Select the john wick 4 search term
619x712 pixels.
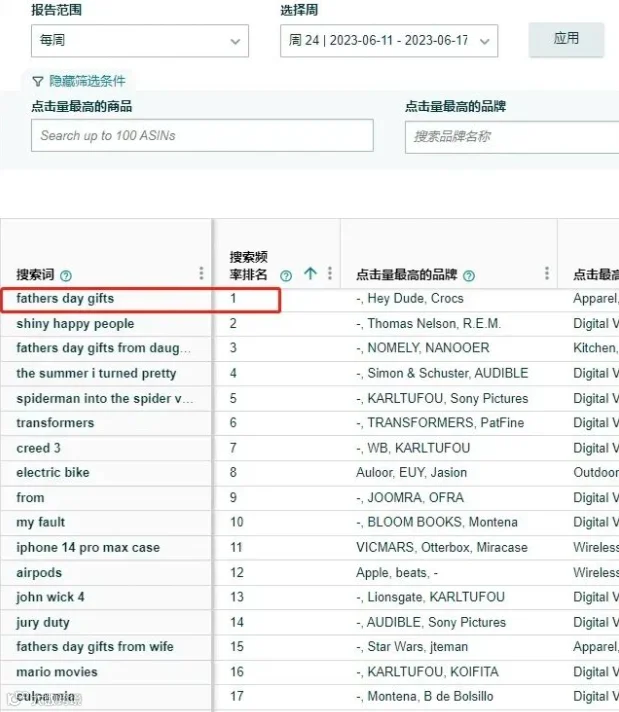[50, 597]
